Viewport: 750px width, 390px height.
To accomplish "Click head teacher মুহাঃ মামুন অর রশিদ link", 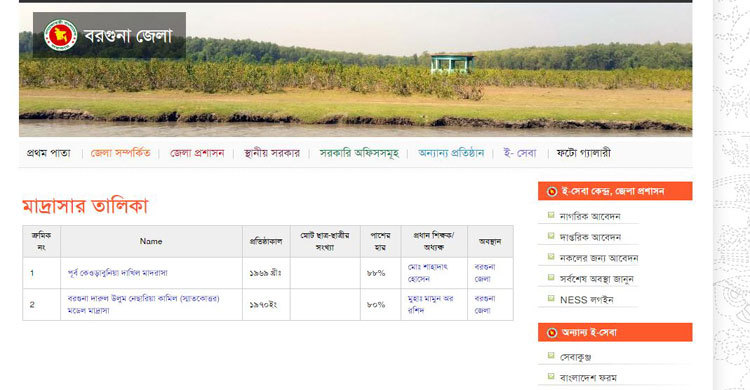I will [430, 304].
